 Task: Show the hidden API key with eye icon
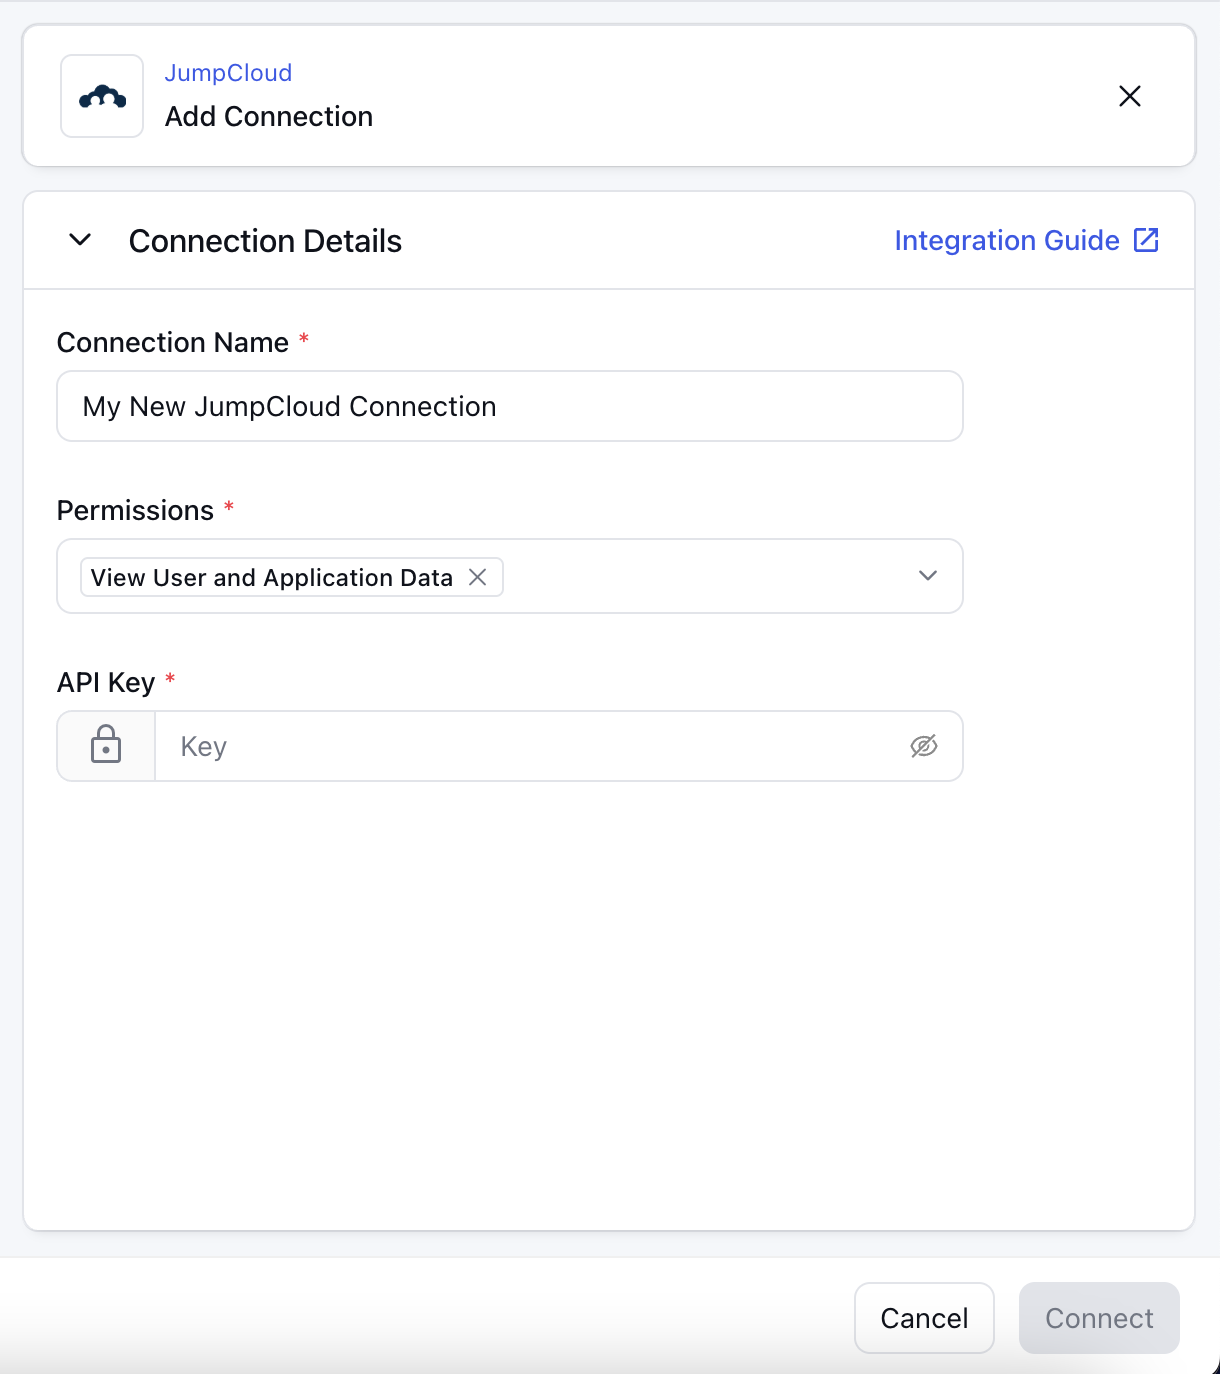[924, 746]
